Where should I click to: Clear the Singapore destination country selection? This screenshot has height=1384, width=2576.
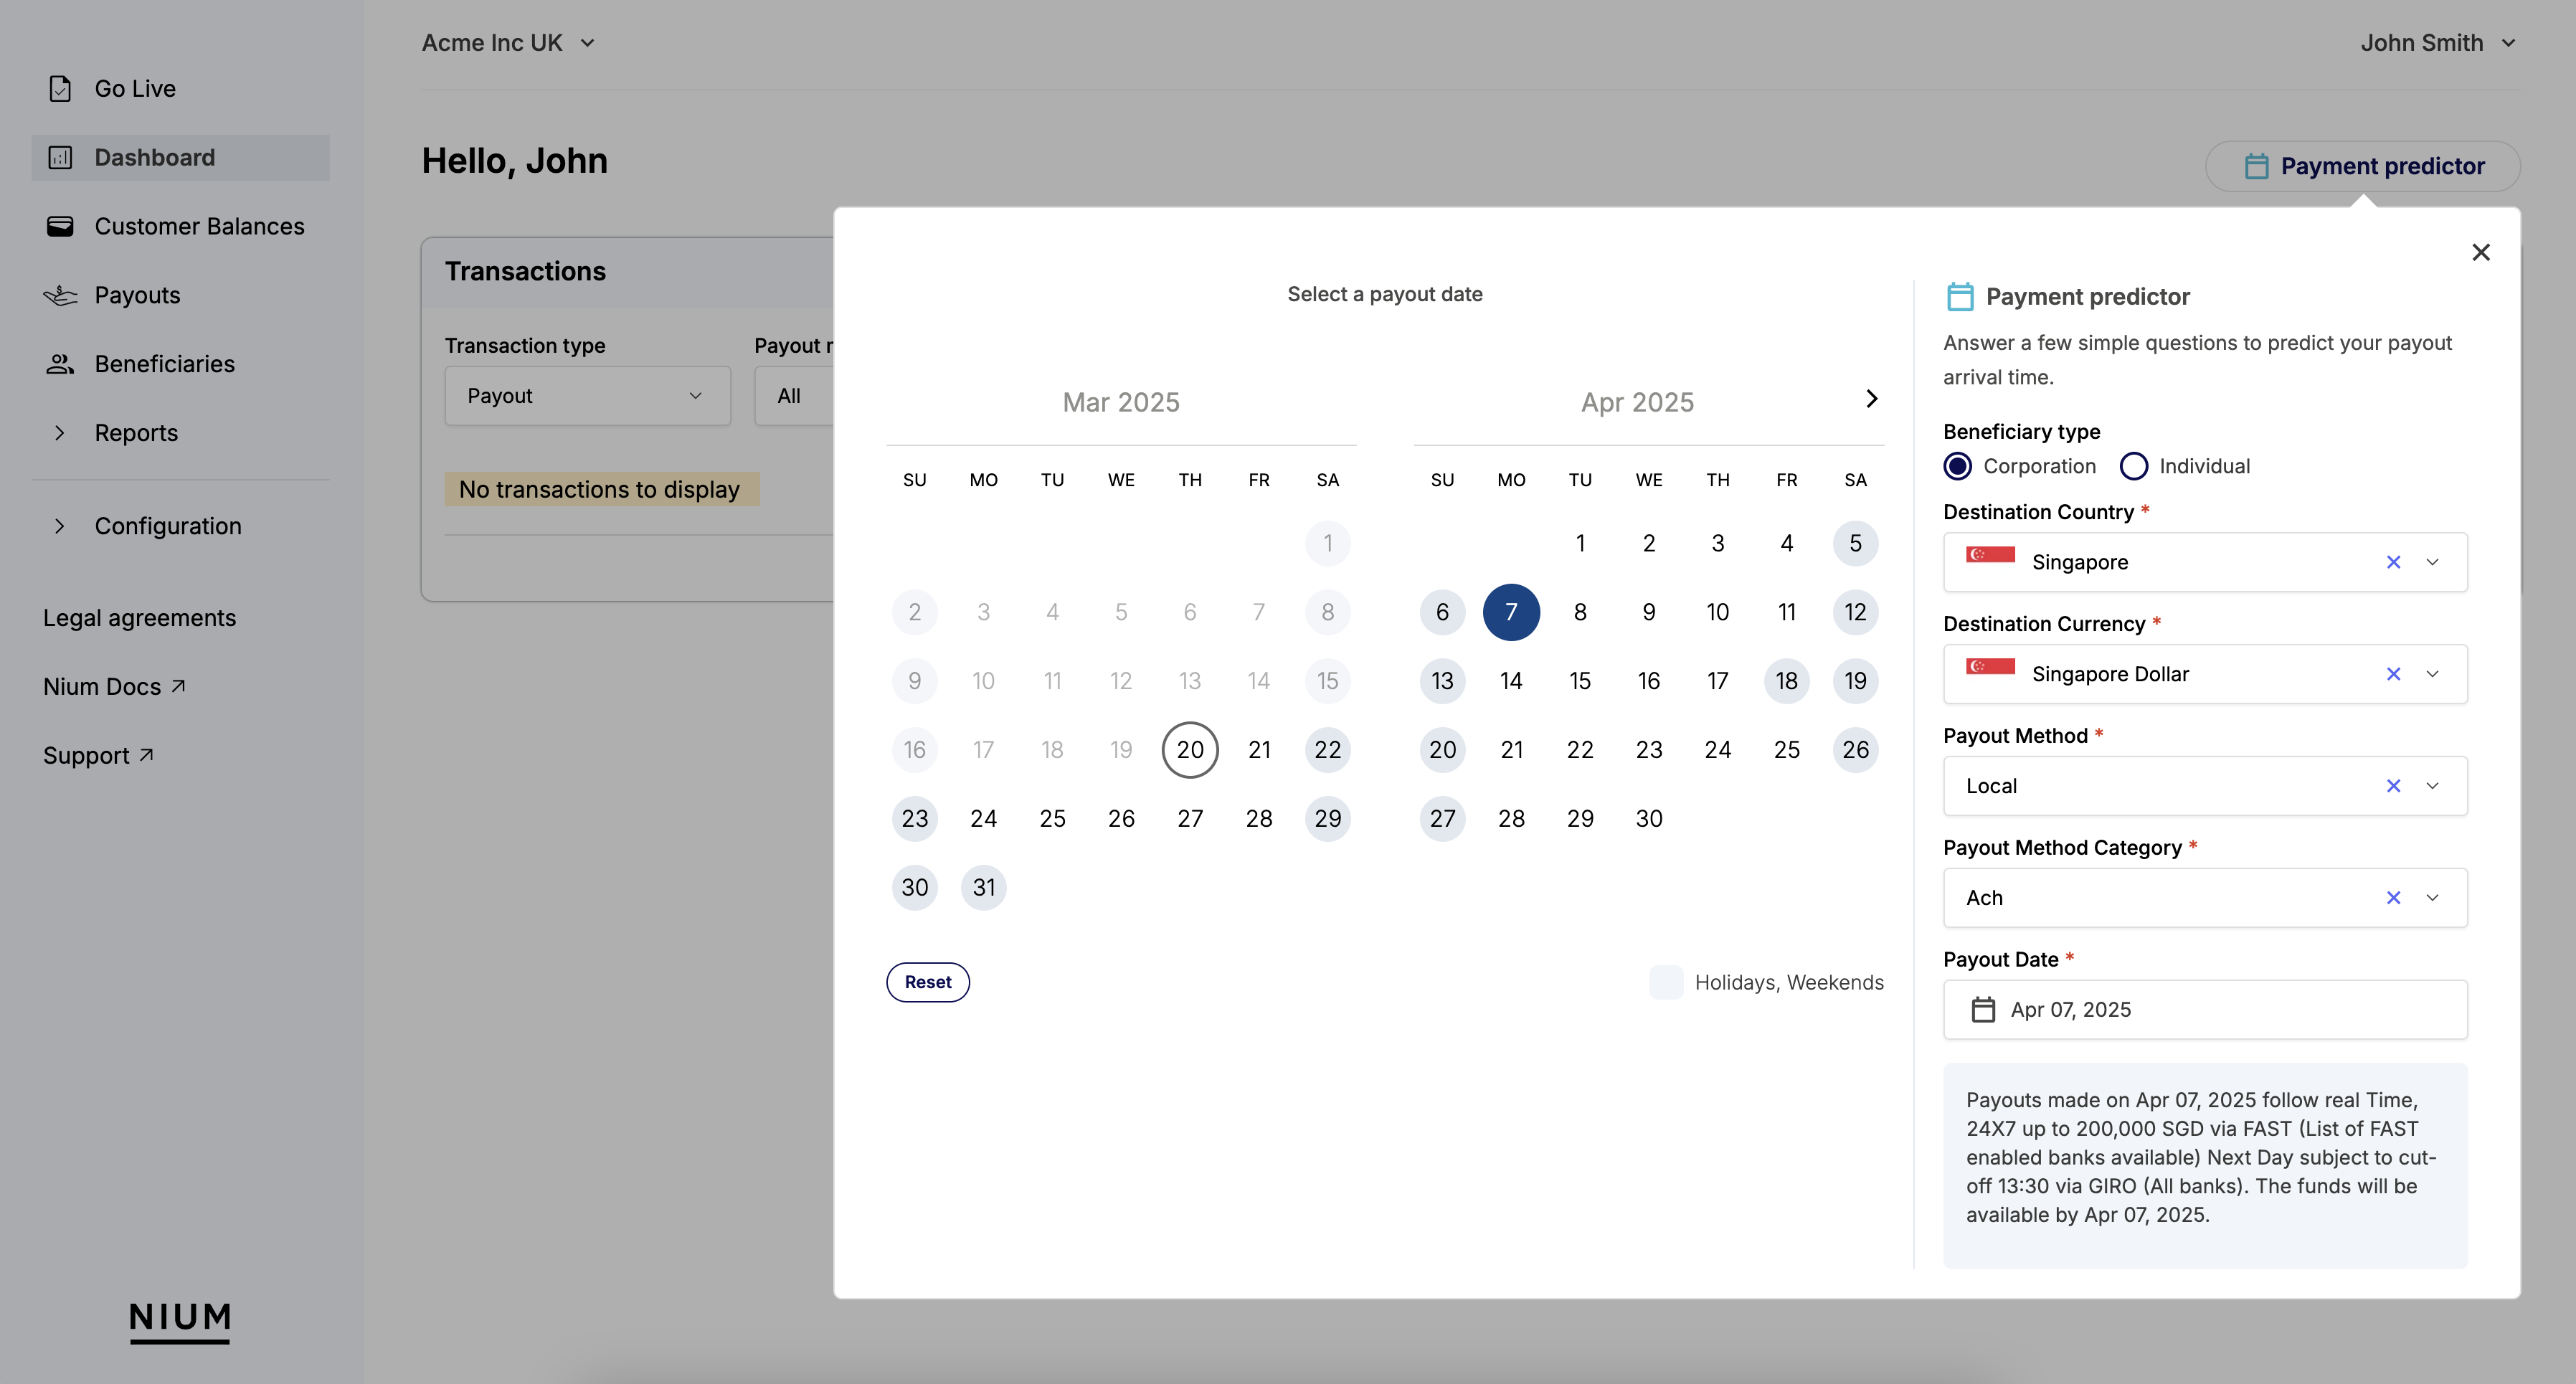coord(2393,562)
